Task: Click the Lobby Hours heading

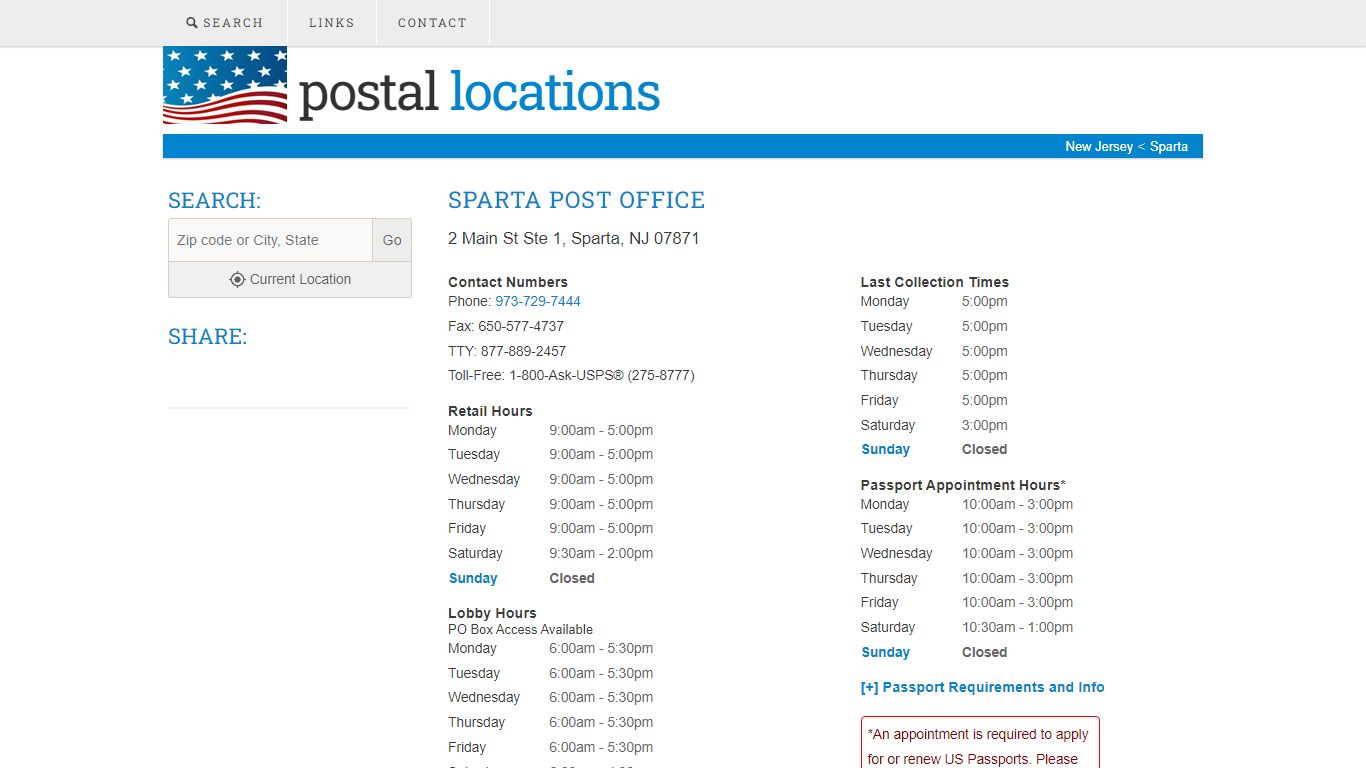Action: coord(492,613)
